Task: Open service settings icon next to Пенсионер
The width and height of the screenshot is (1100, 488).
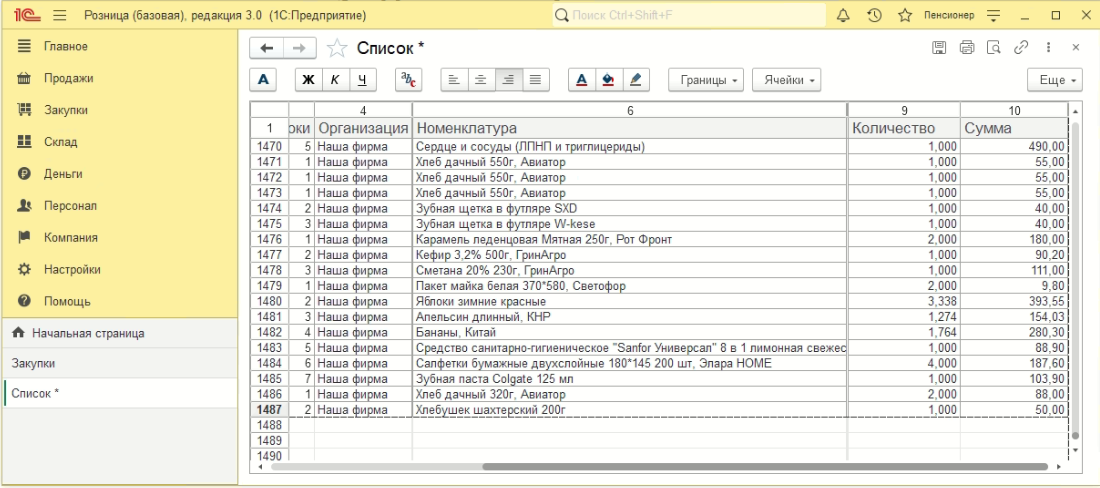Action: click(x=993, y=15)
